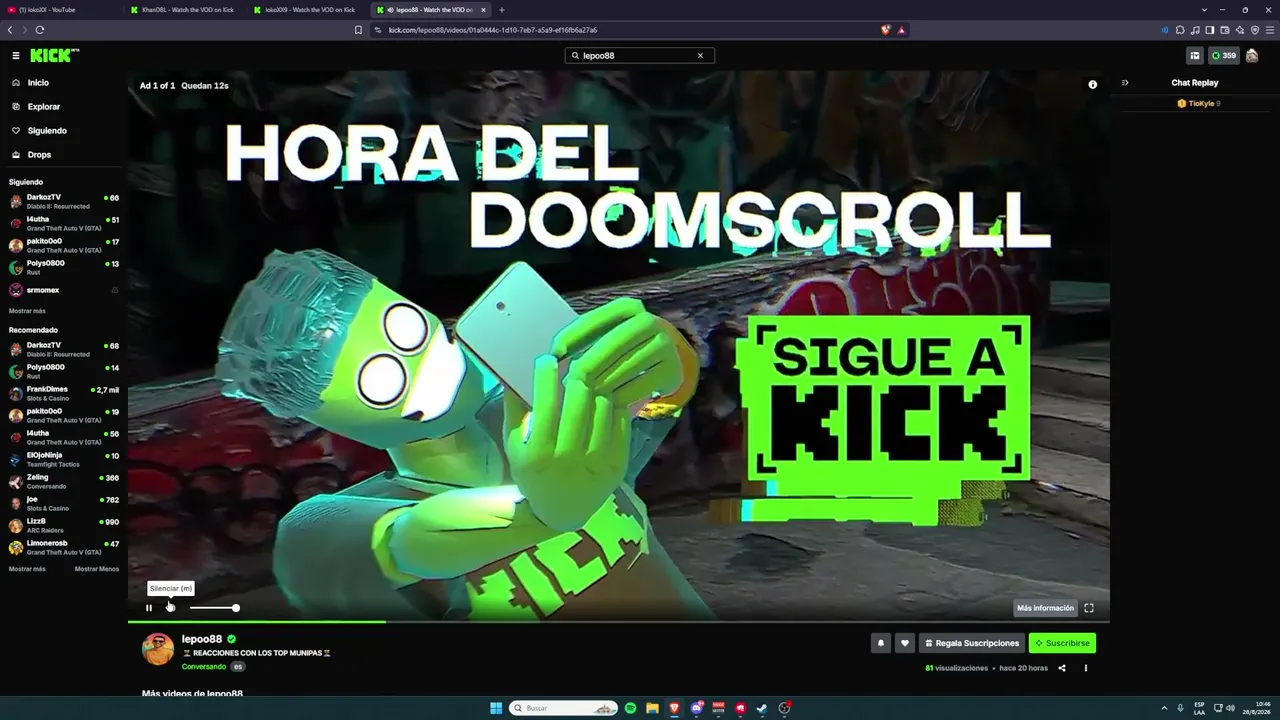Open the tab search dropdown

pyautogui.click(x=1205, y=10)
